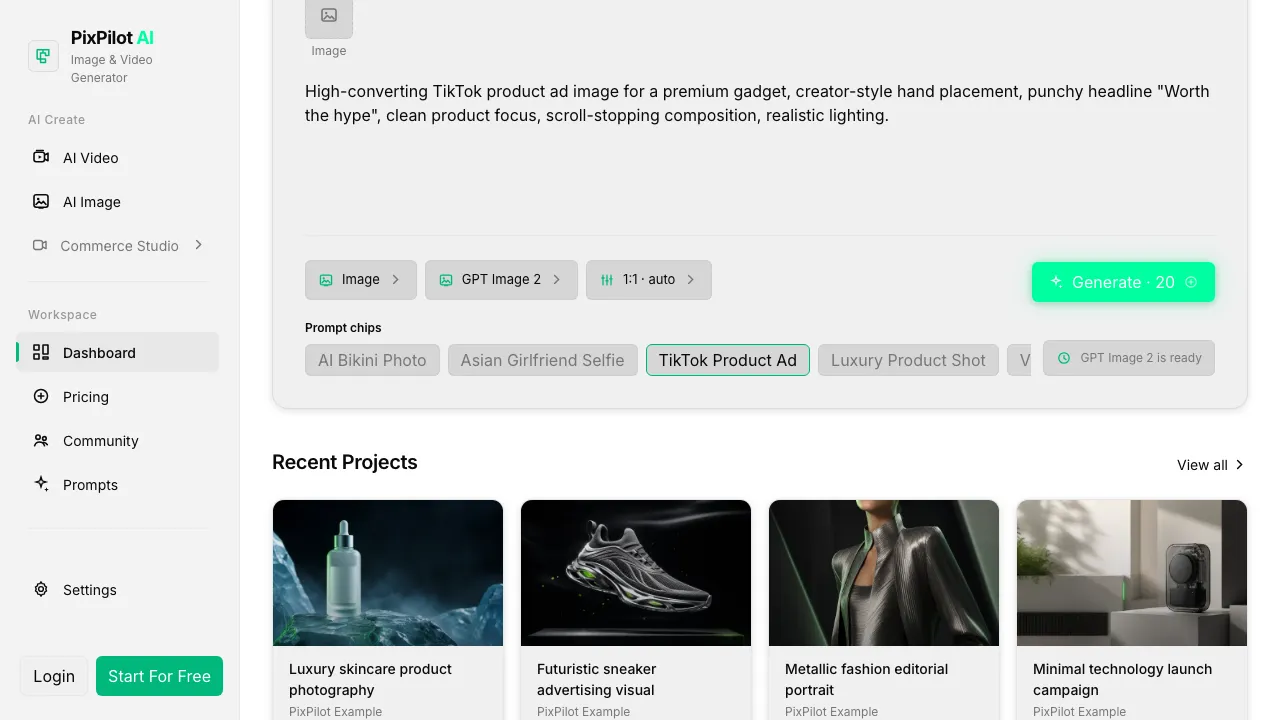
Task: Click the PixPilot AI logo icon
Action: (43, 56)
